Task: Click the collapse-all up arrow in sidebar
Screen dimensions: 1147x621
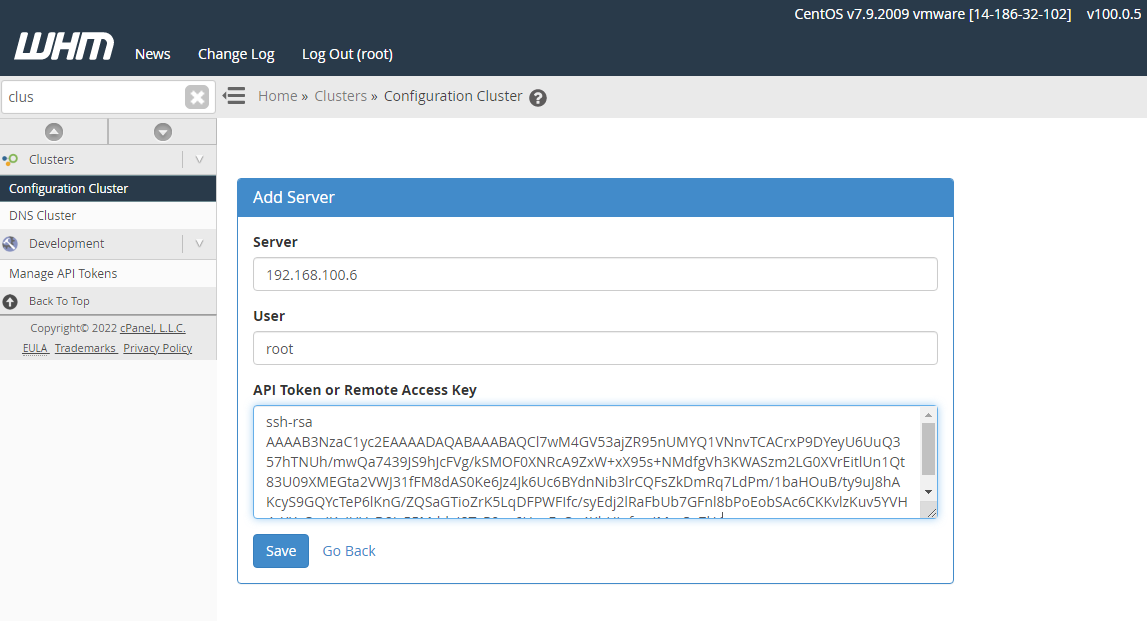Action: pyautogui.click(x=54, y=132)
